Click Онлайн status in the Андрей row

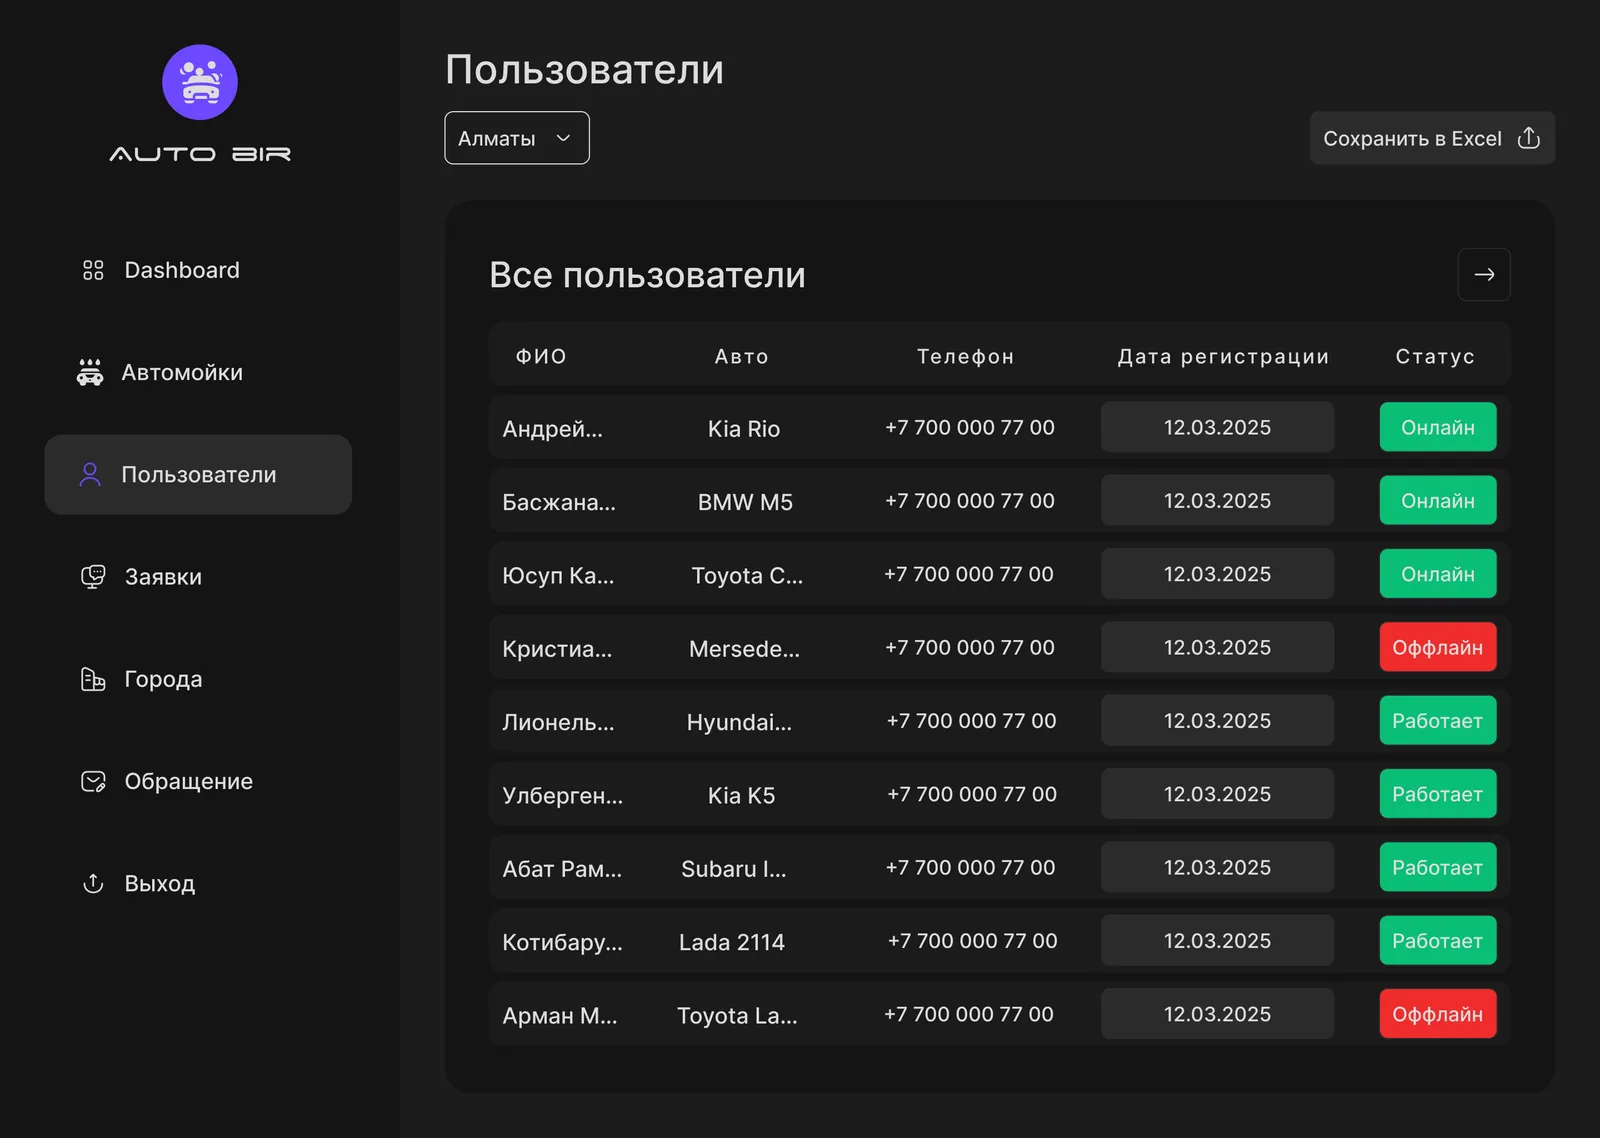click(1438, 427)
